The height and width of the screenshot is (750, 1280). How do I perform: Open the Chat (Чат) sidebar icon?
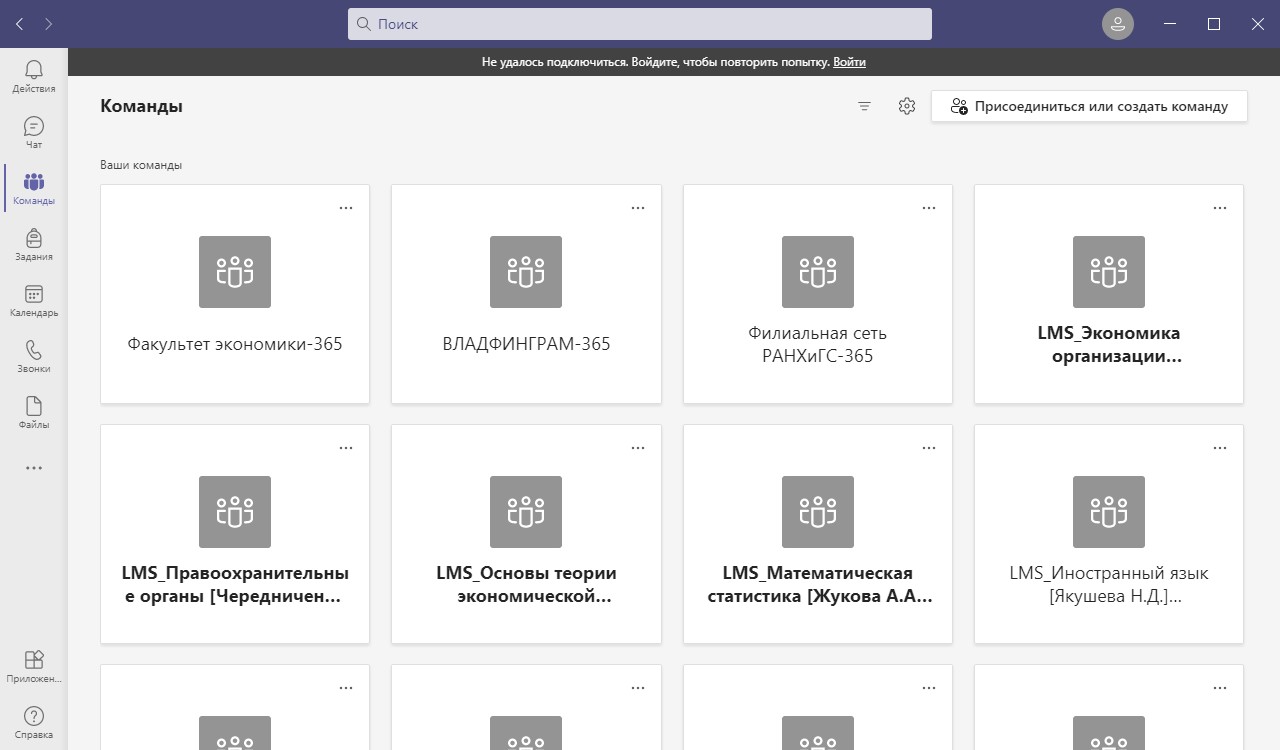click(x=34, y=132)
